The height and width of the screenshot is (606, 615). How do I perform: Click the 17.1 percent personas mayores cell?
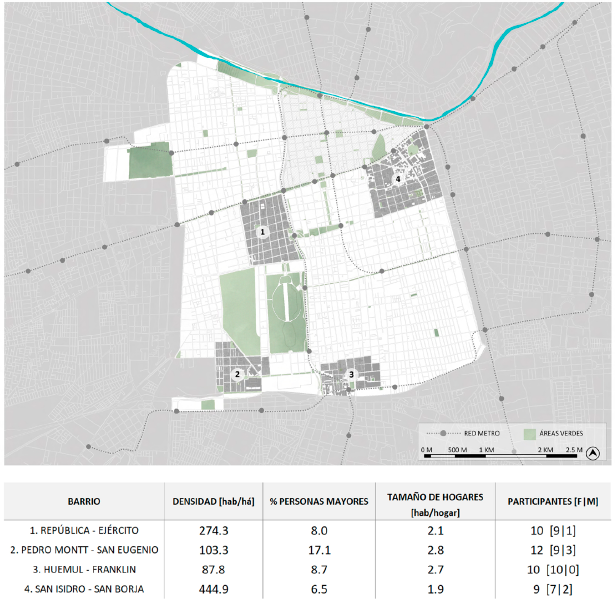point(318,549)
